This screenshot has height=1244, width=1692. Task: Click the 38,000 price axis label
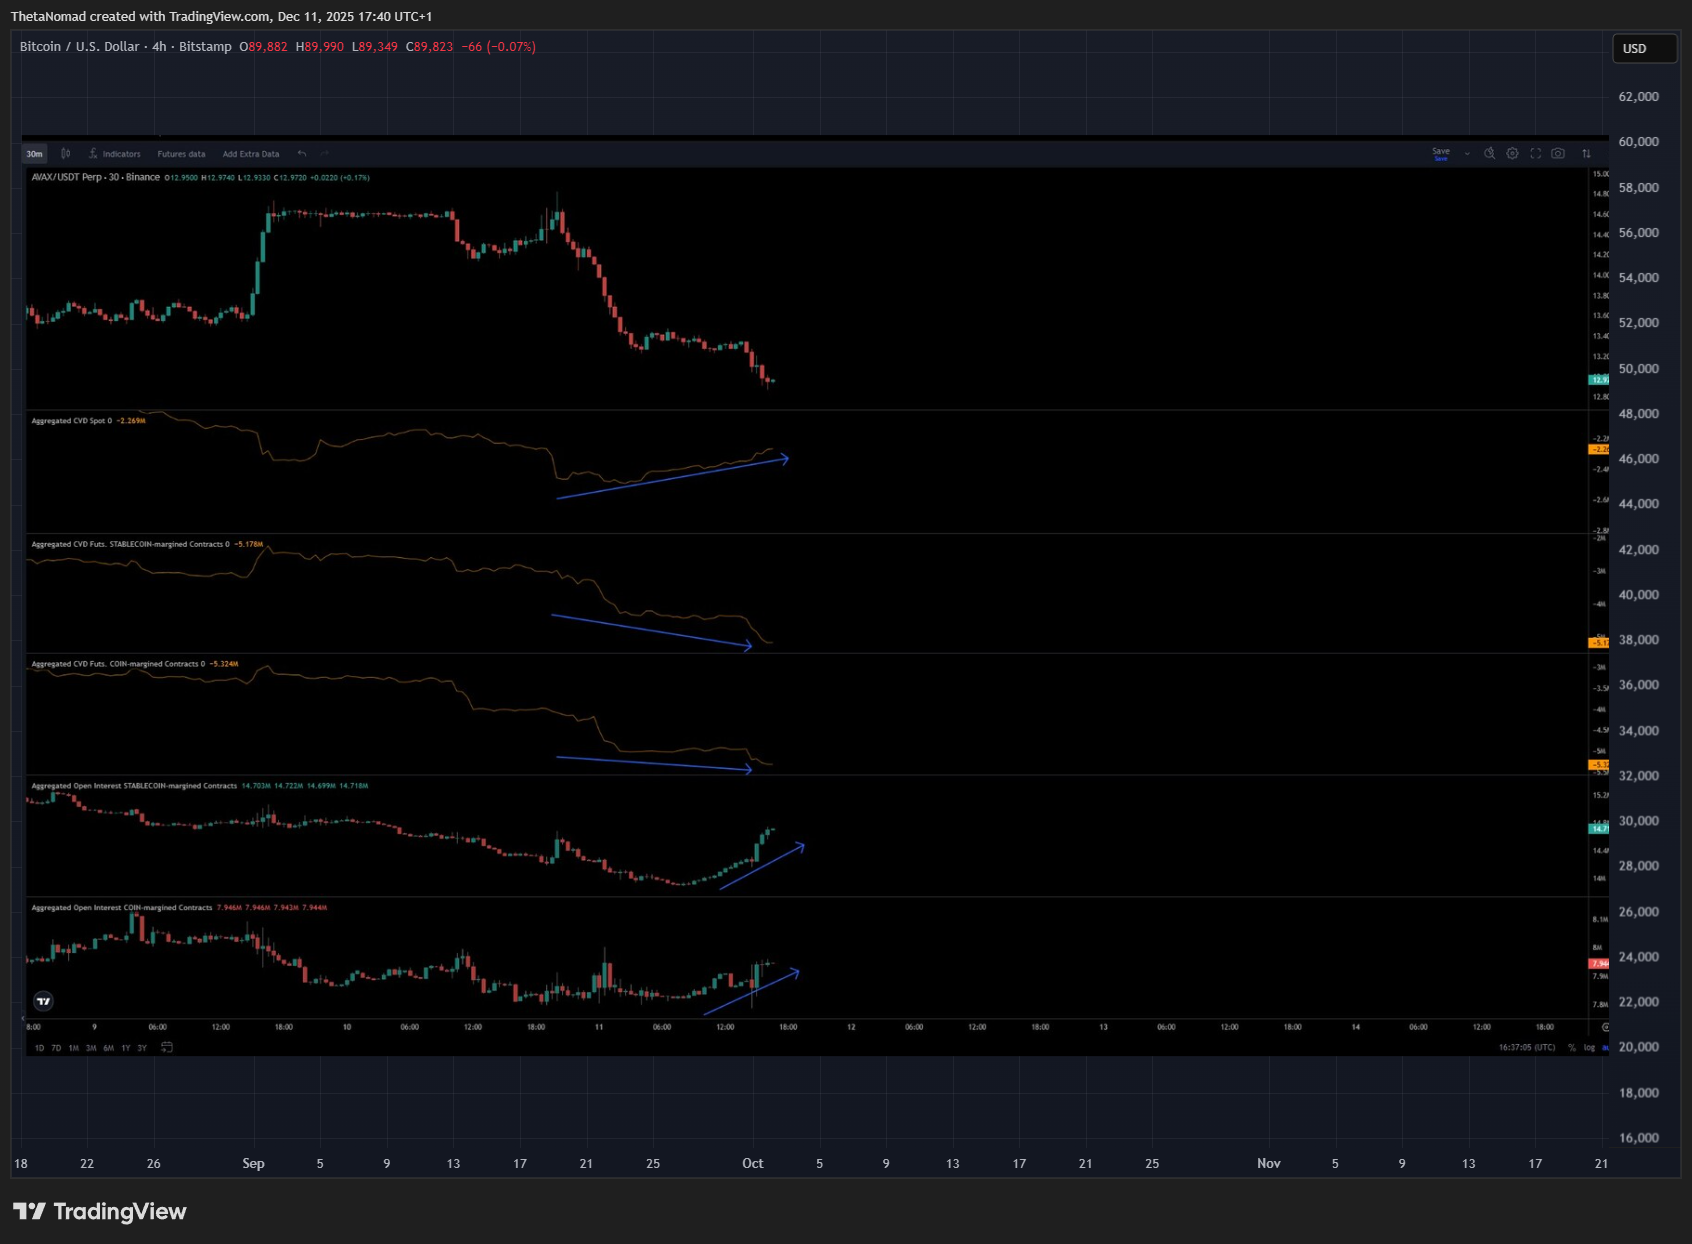tap(1639, 640)
